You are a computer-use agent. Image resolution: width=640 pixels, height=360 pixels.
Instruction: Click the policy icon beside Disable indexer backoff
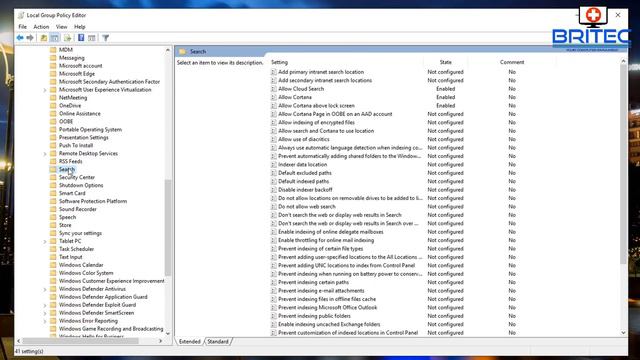273,190
